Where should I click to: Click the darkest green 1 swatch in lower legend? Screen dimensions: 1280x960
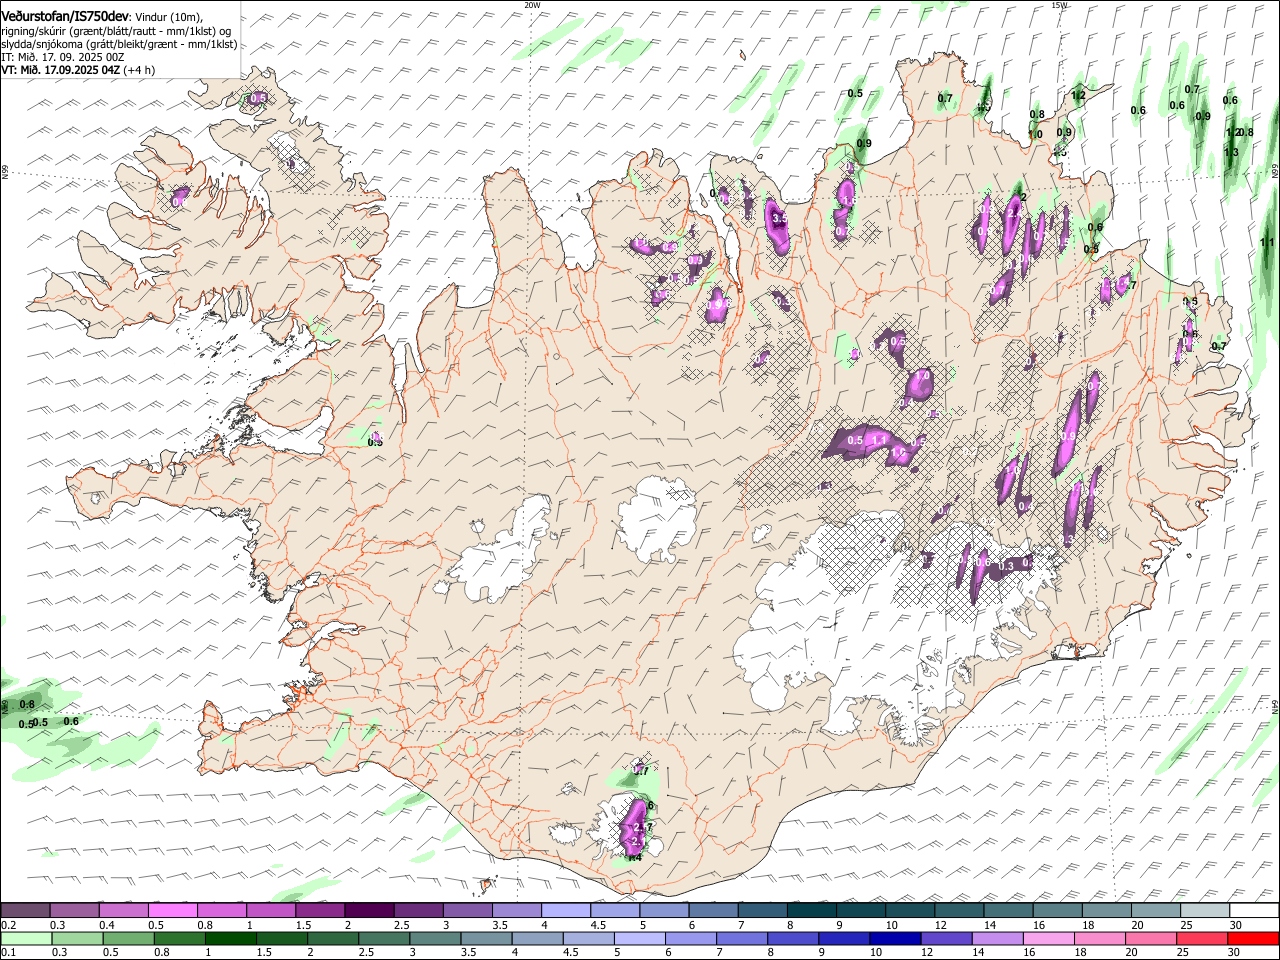click(231, 938)
